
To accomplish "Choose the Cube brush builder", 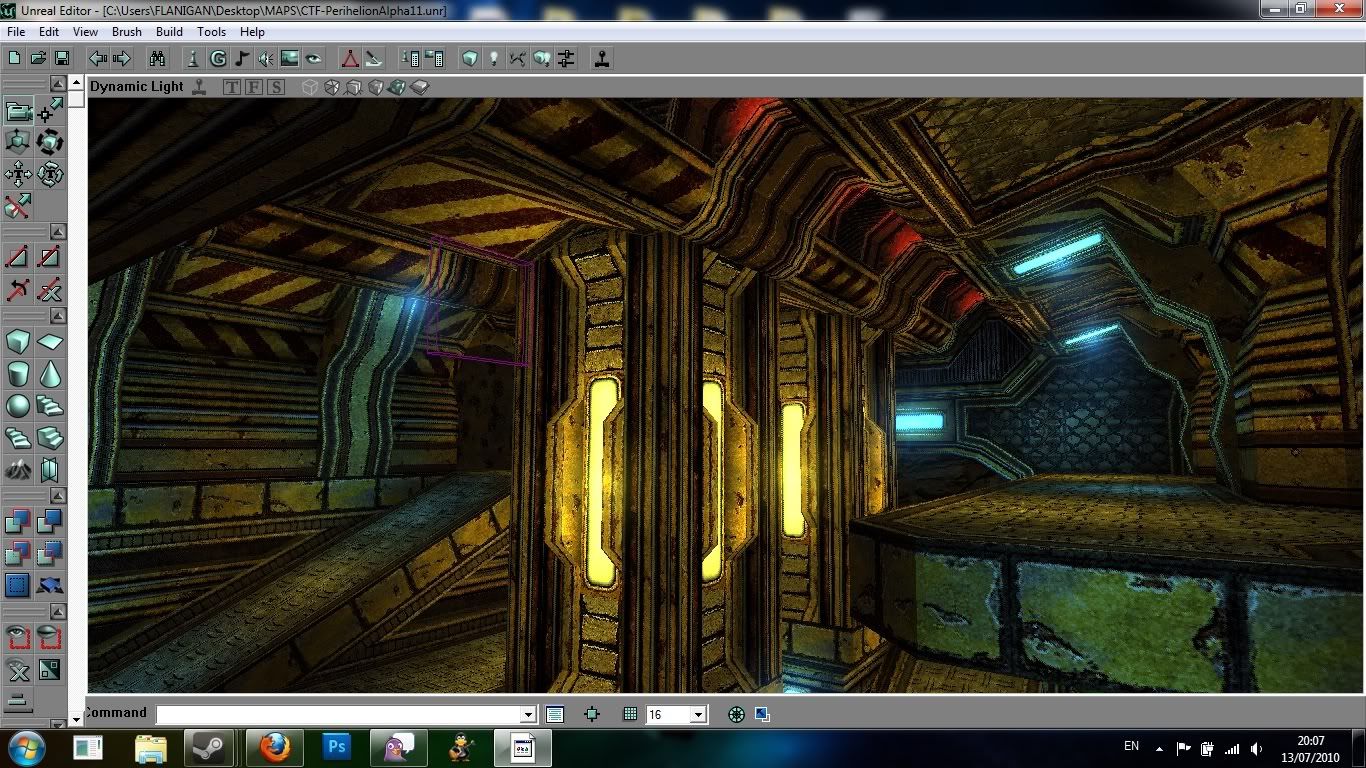I will [18, 343].
